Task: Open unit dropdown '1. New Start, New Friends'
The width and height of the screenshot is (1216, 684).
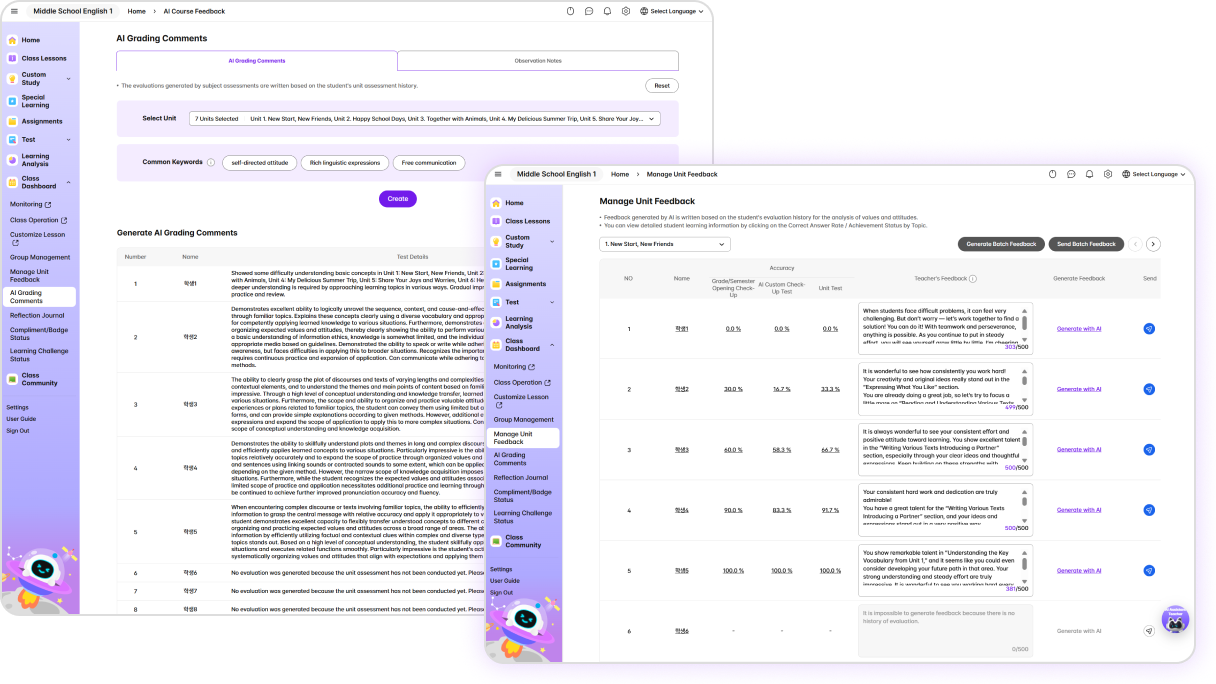Action: 665,244
